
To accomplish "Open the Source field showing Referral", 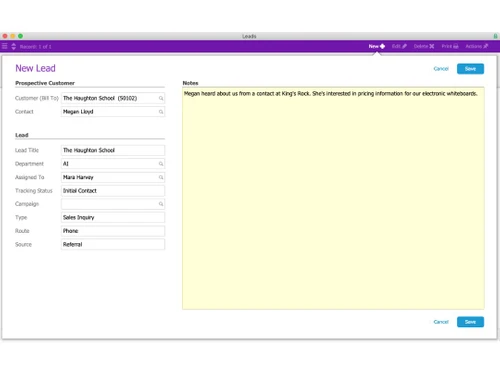I will pyautogui.click(x=113, y=244).
